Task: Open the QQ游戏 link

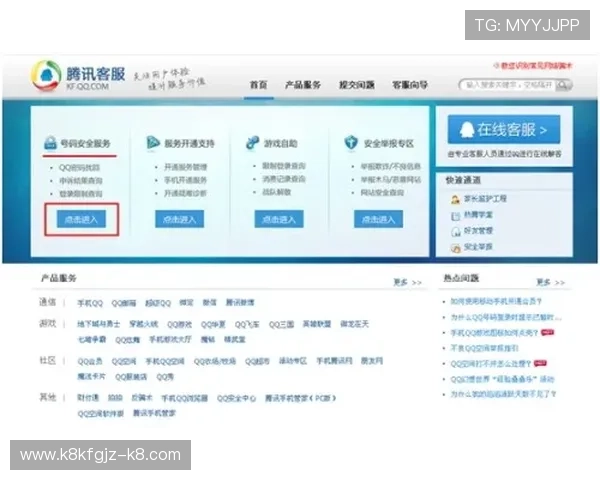Action: point(179,324)
